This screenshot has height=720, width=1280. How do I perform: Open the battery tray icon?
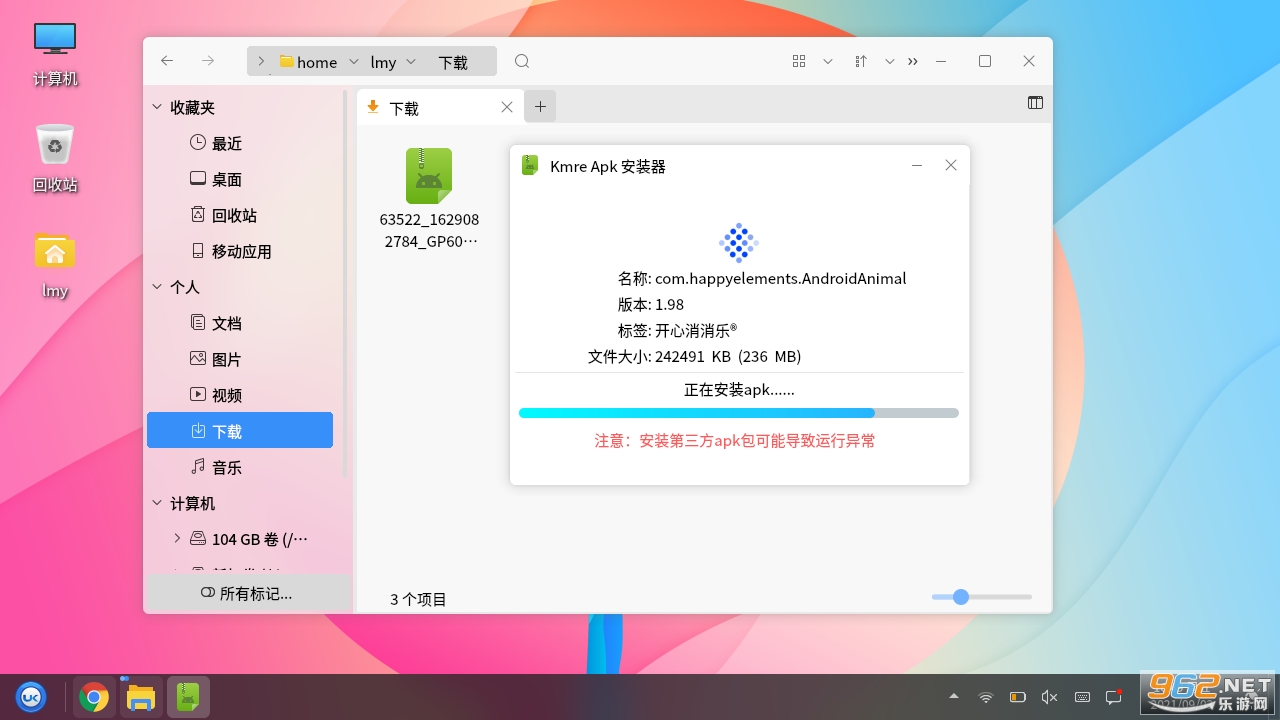coord(1018,697)
